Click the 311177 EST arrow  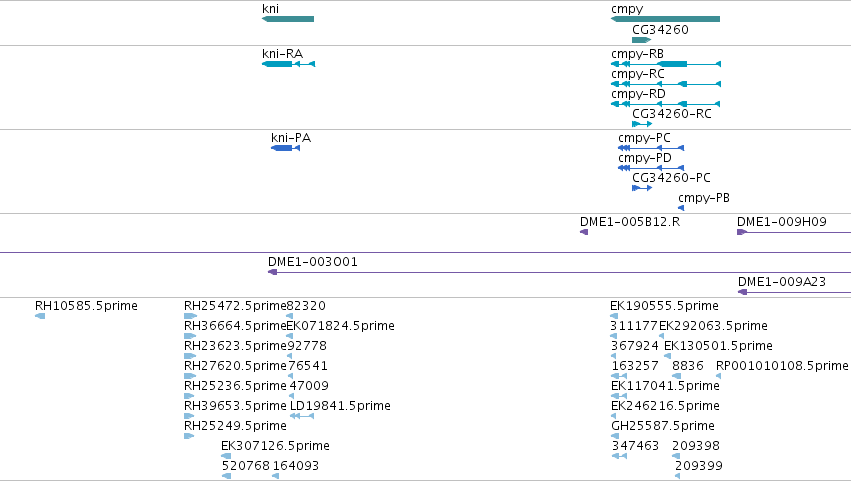pyautogui.click(x=613, y=336)
